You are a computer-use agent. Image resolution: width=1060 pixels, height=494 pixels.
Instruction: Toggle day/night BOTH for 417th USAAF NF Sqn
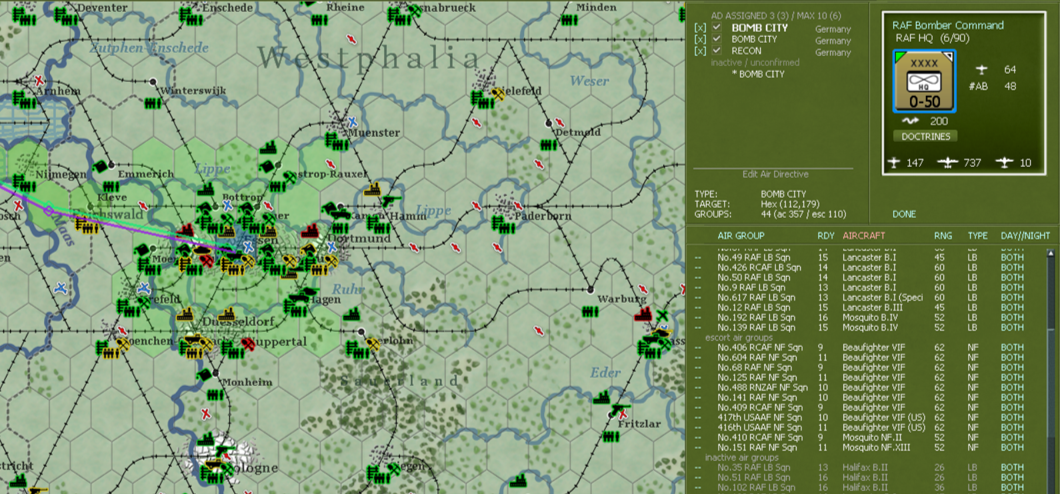(x=1012, y=418)
